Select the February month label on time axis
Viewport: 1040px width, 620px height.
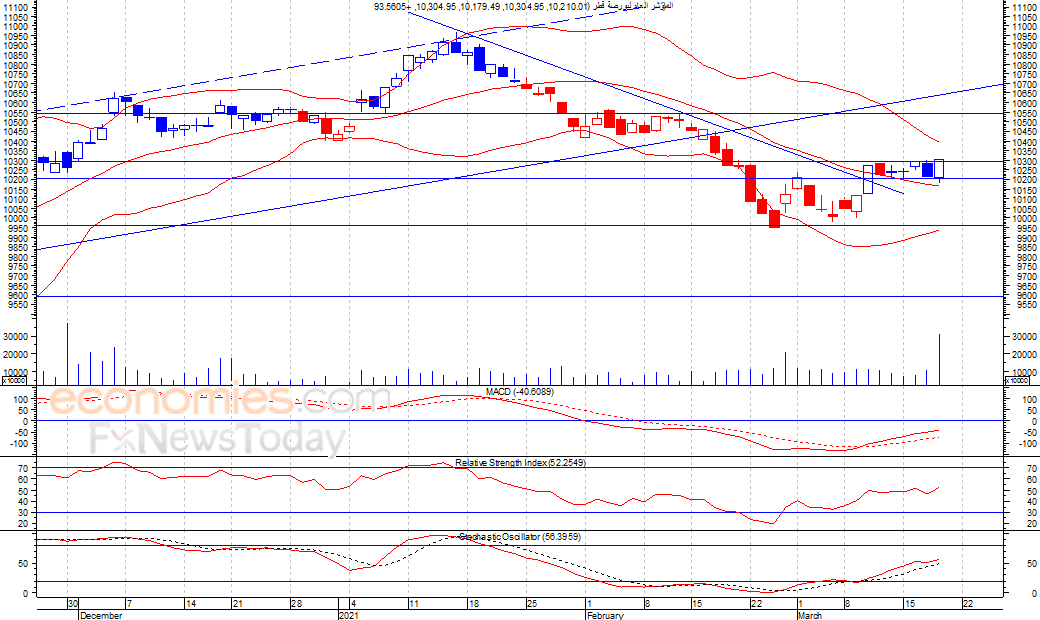tap(605, 615)
